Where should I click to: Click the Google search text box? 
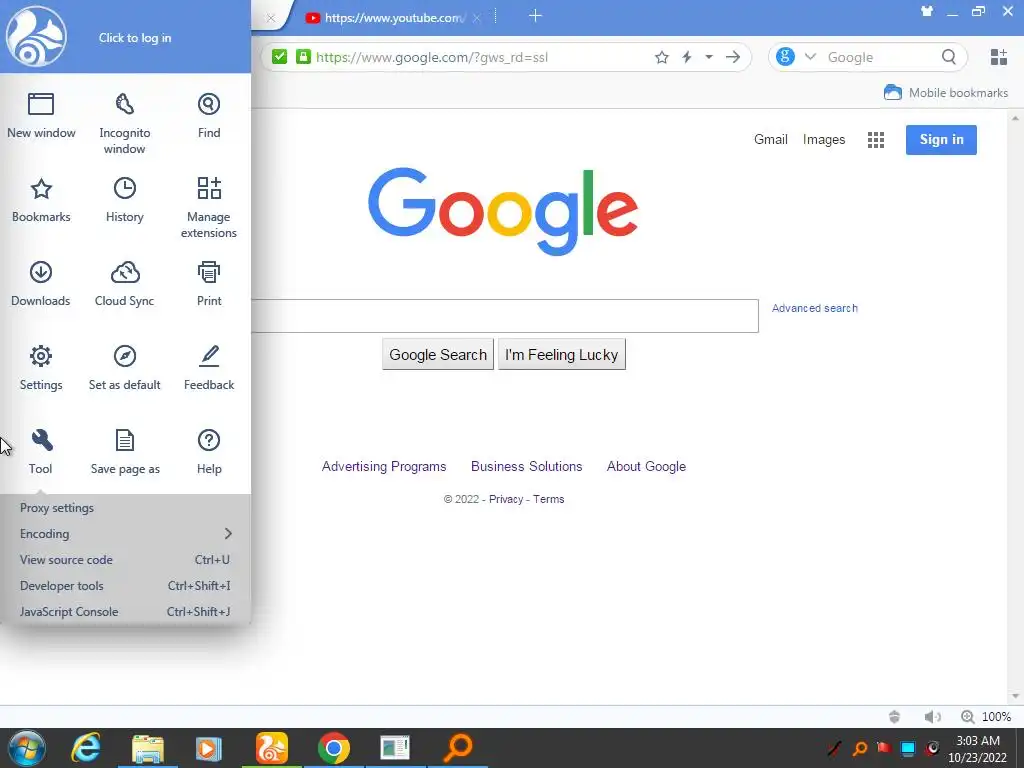coord(504,316)
